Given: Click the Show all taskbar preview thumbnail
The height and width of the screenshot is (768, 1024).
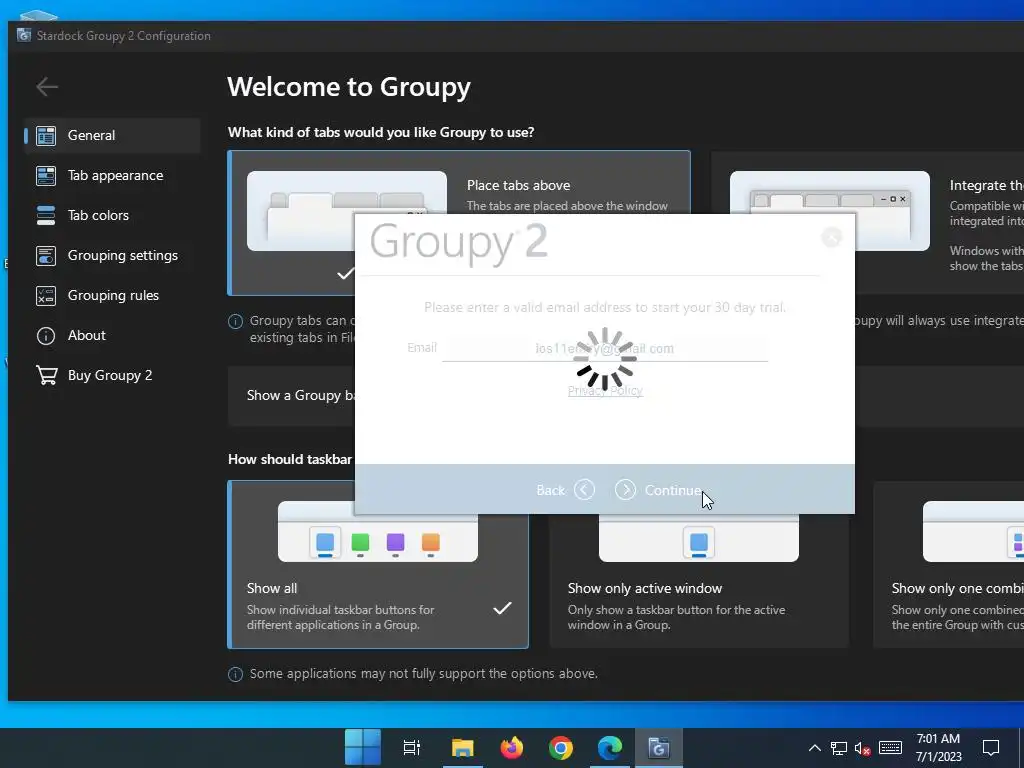Looking at the screenshot, I should [x=378, y=537].
